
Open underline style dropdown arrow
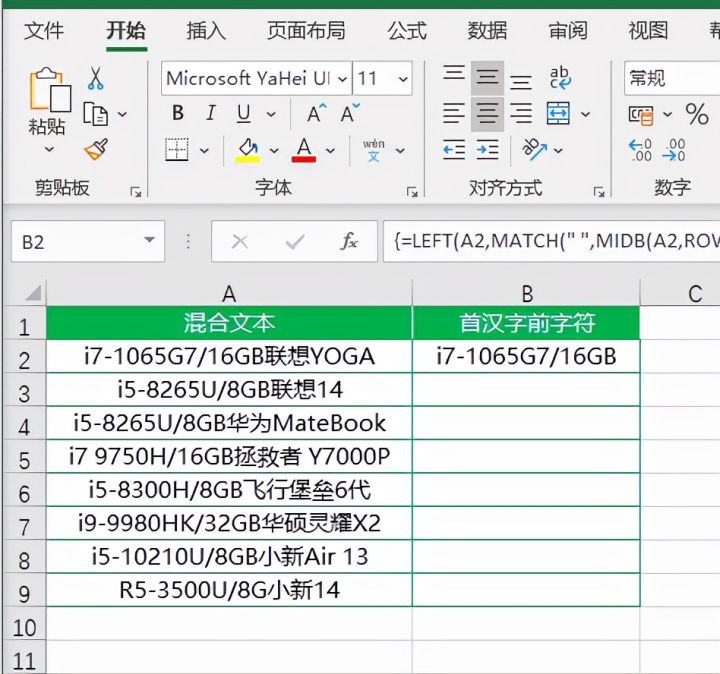coord(272,114)
